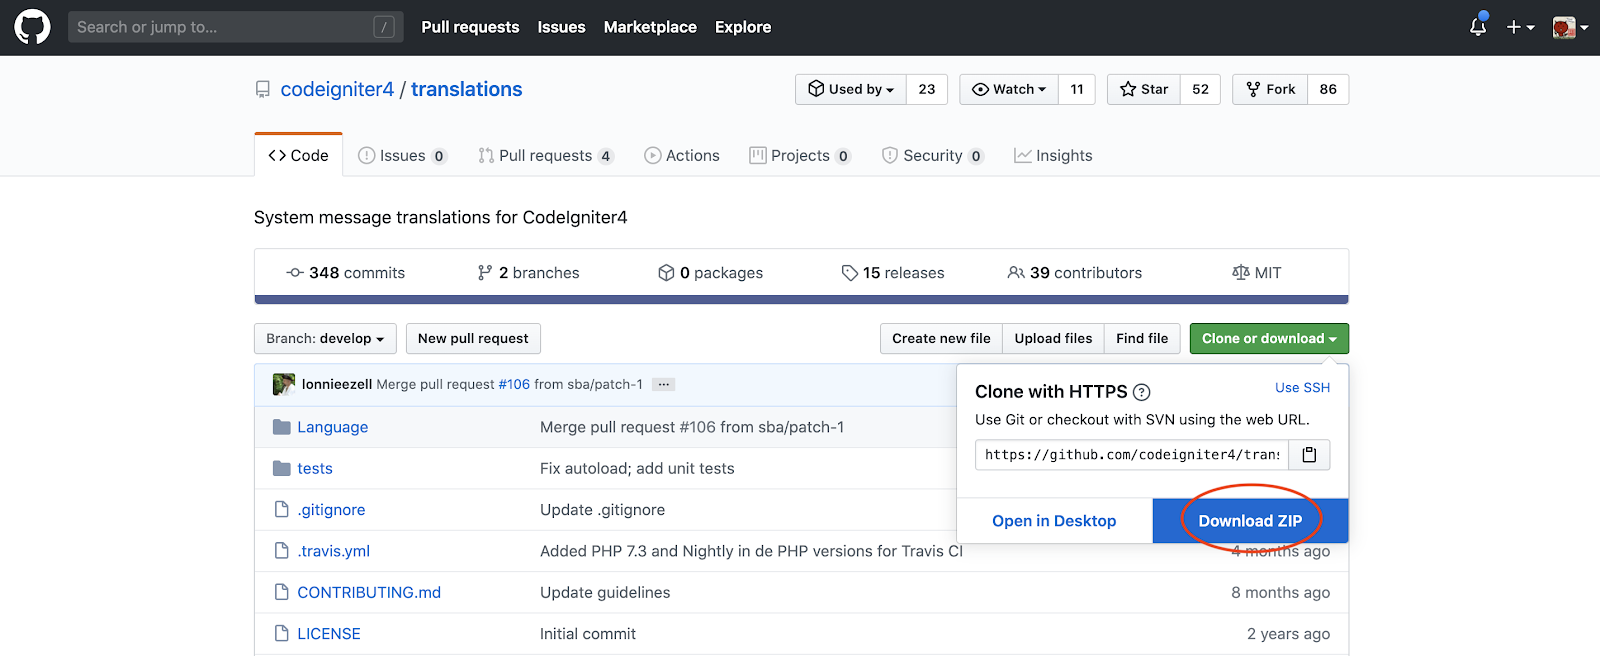The width and height of the screenshot is (1600, 656).
Task: Click Create new file button
Action: (x=941, y=339)
